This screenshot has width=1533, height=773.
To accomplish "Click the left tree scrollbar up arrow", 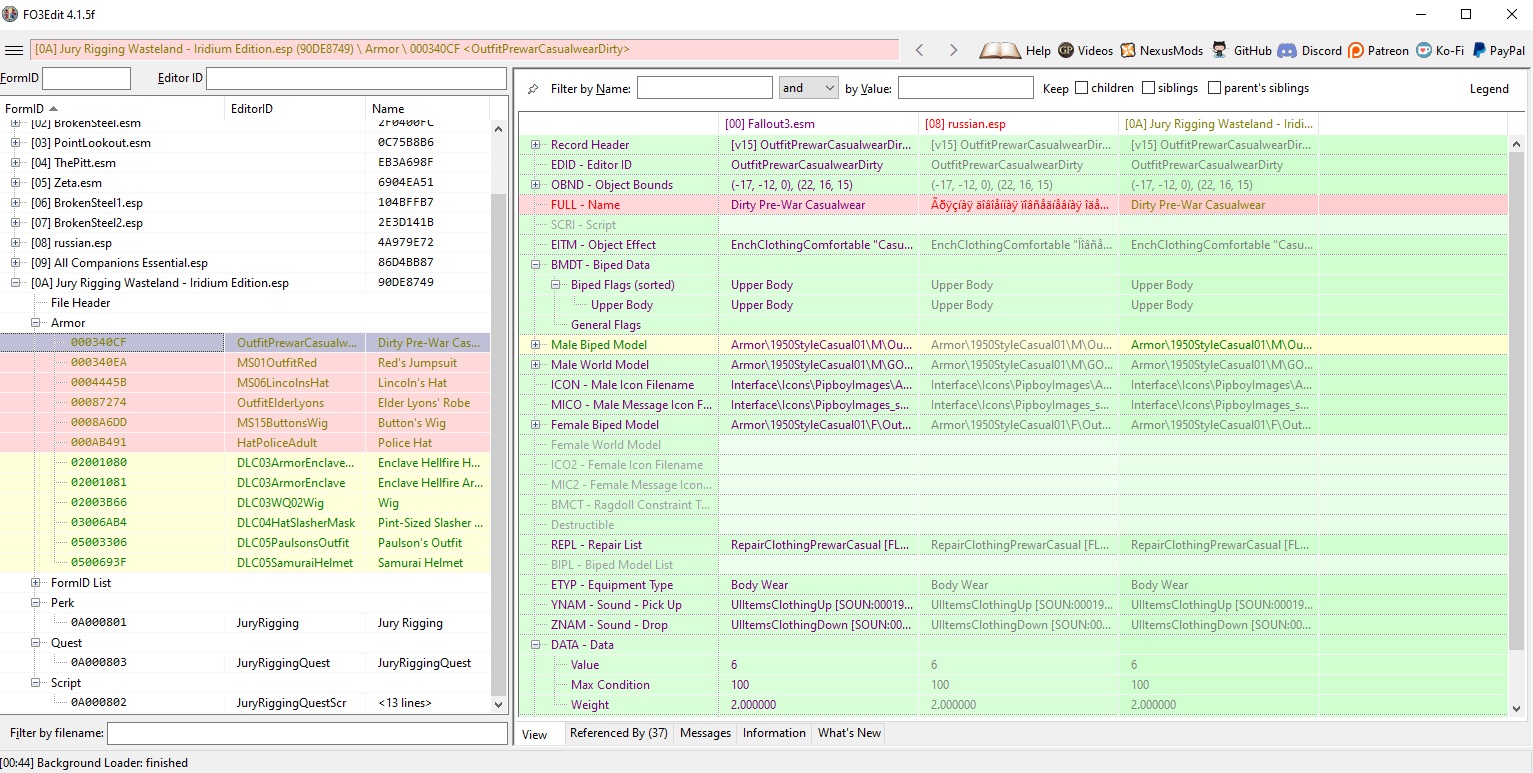I will tap(499, 128).
